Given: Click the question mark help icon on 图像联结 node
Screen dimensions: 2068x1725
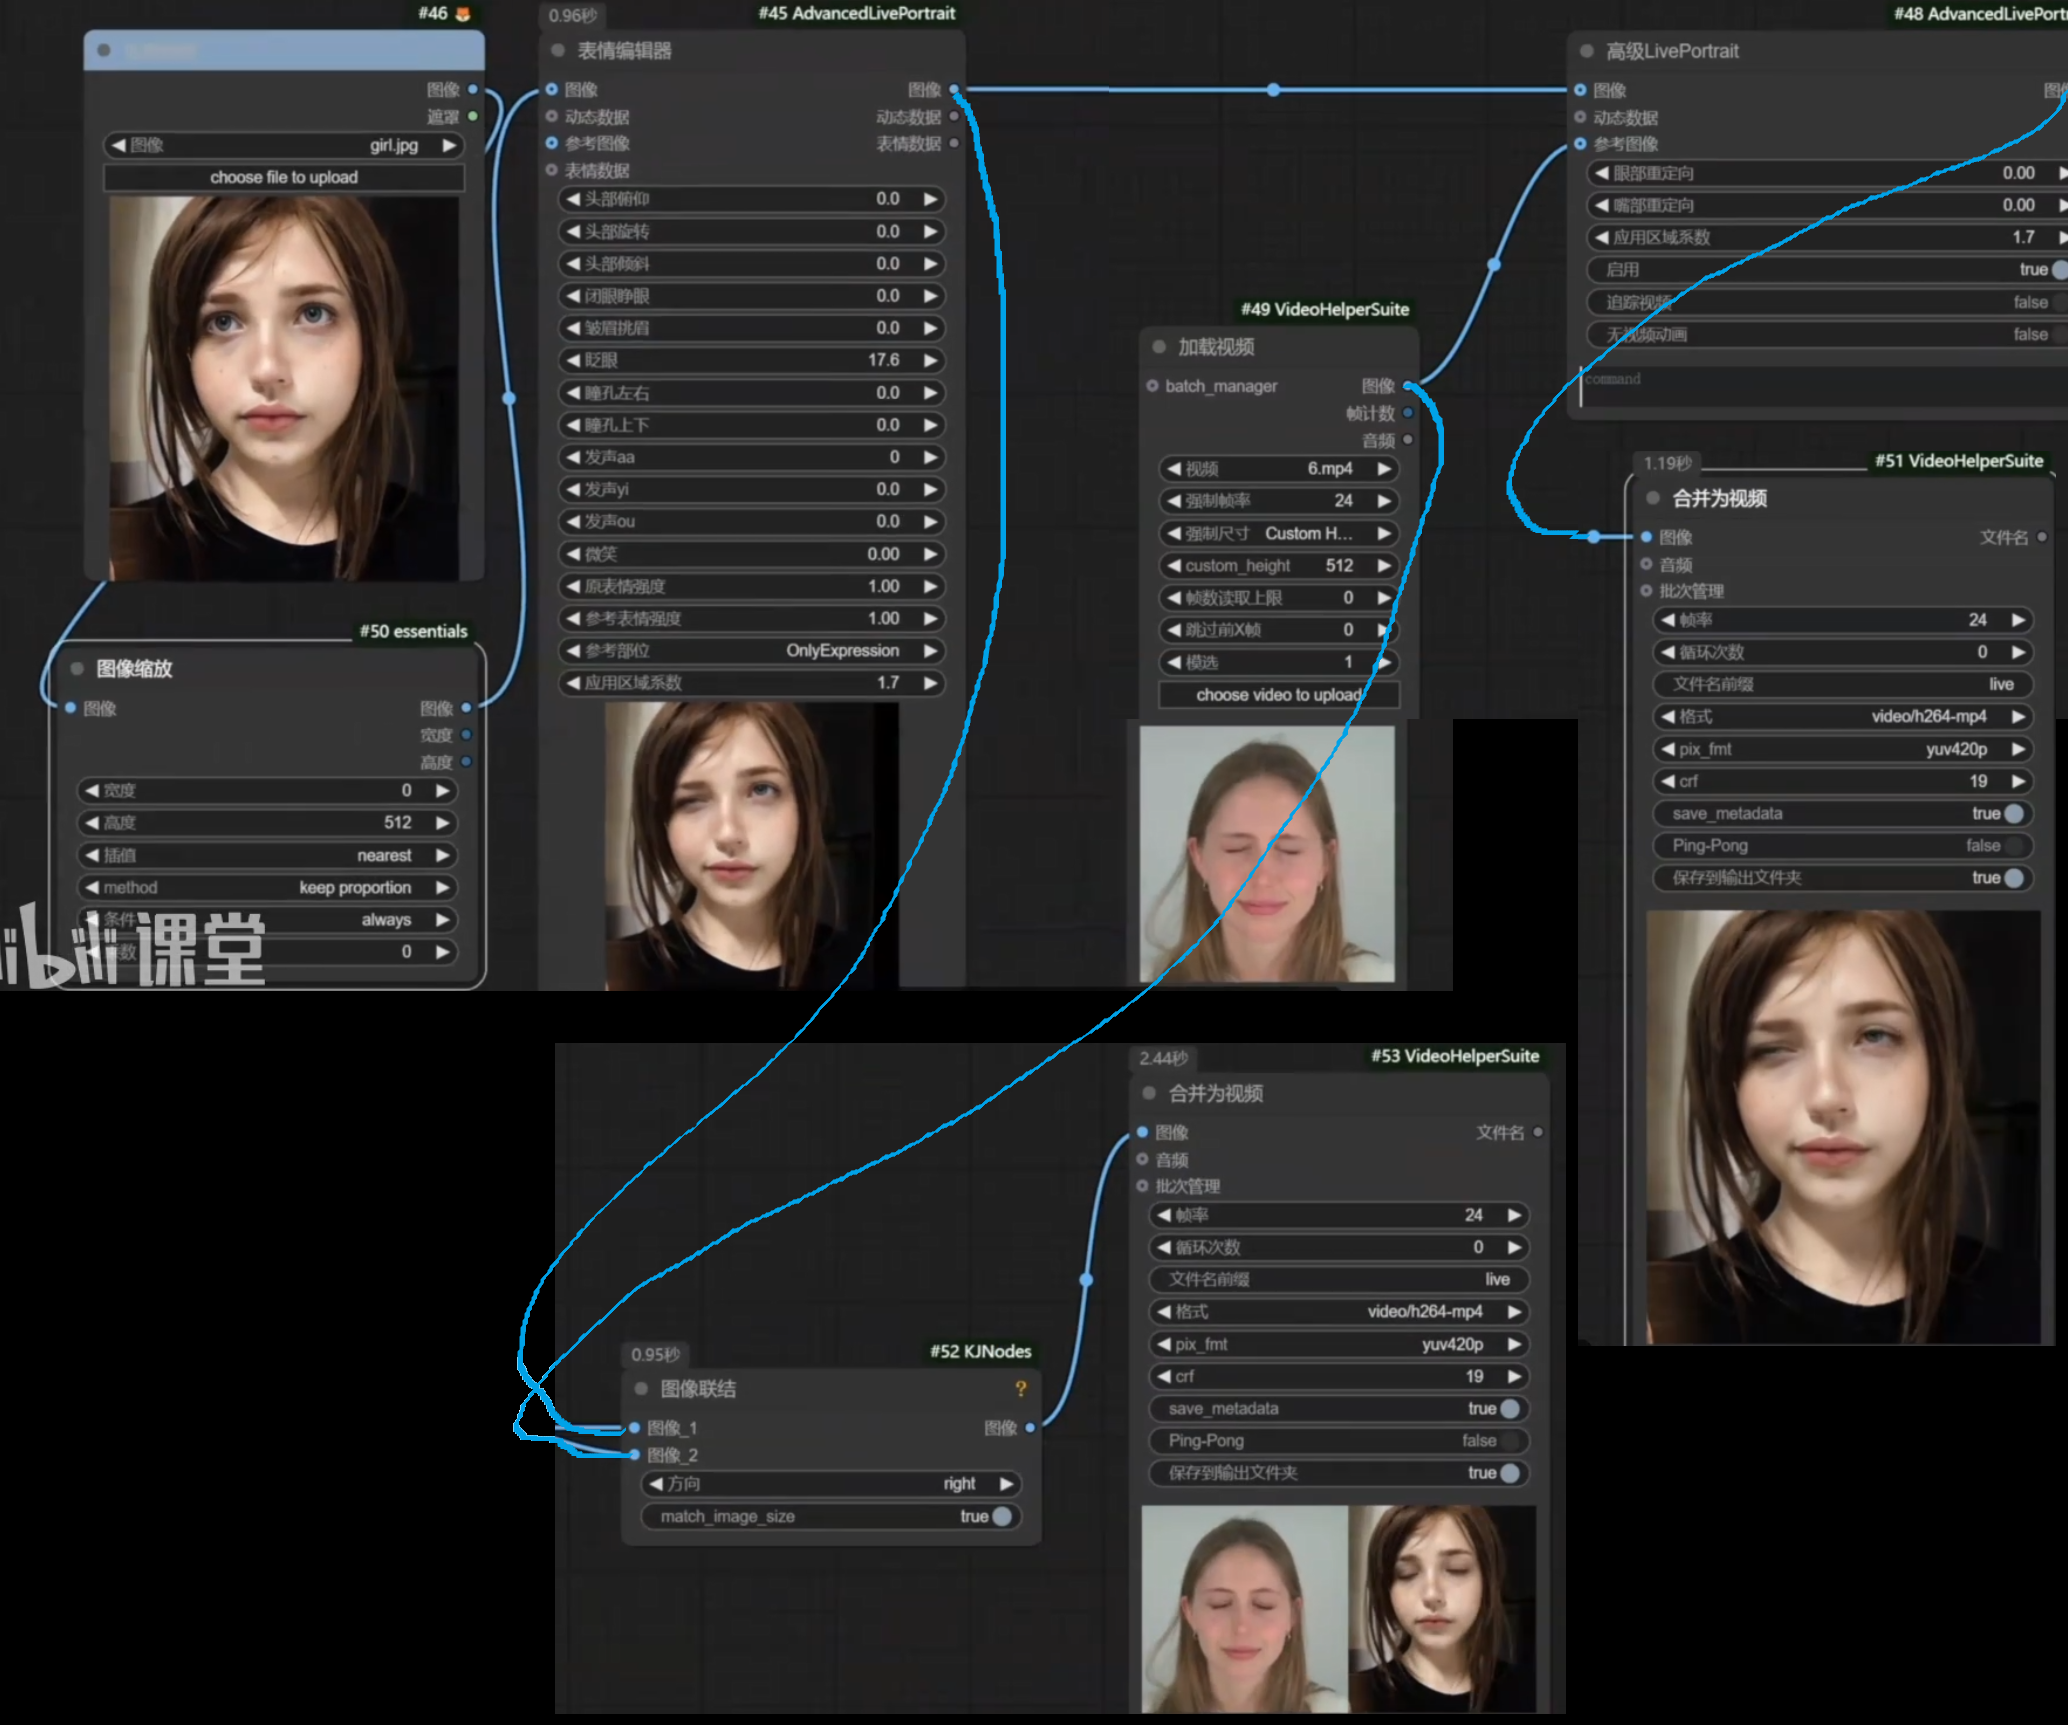Looking at the screenshot, I should [1020, 1388].
